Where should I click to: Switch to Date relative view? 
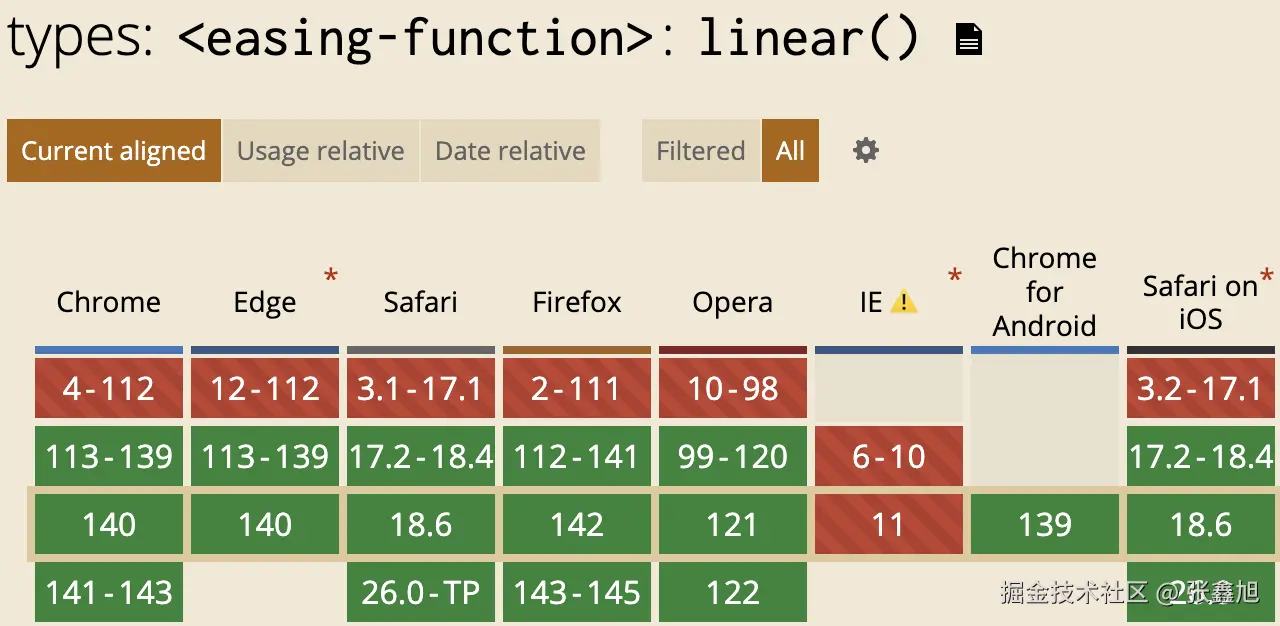point(510,151)
